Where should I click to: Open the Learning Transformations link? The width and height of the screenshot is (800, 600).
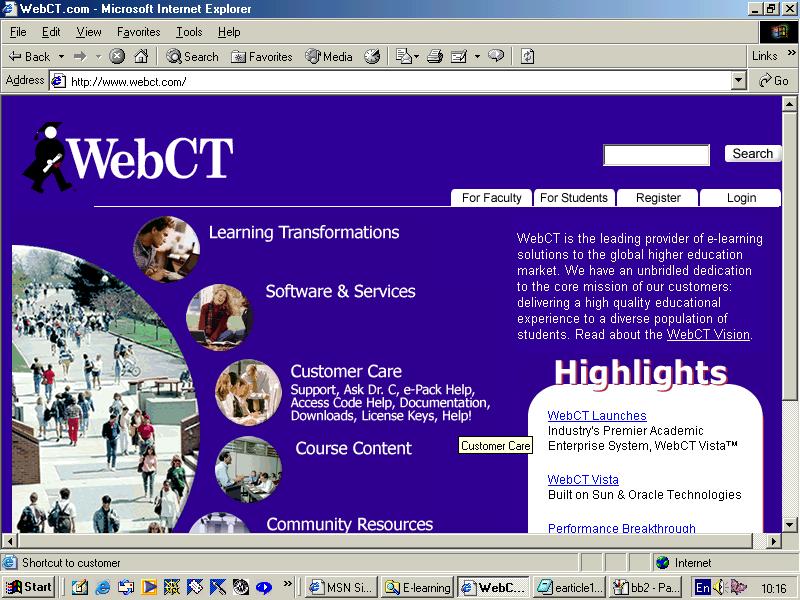(x=304, y=233)
